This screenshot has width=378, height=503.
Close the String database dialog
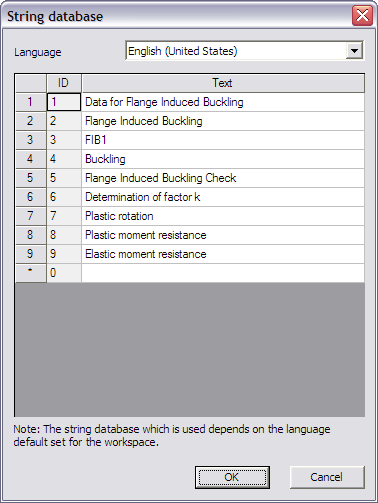[362, 15]
